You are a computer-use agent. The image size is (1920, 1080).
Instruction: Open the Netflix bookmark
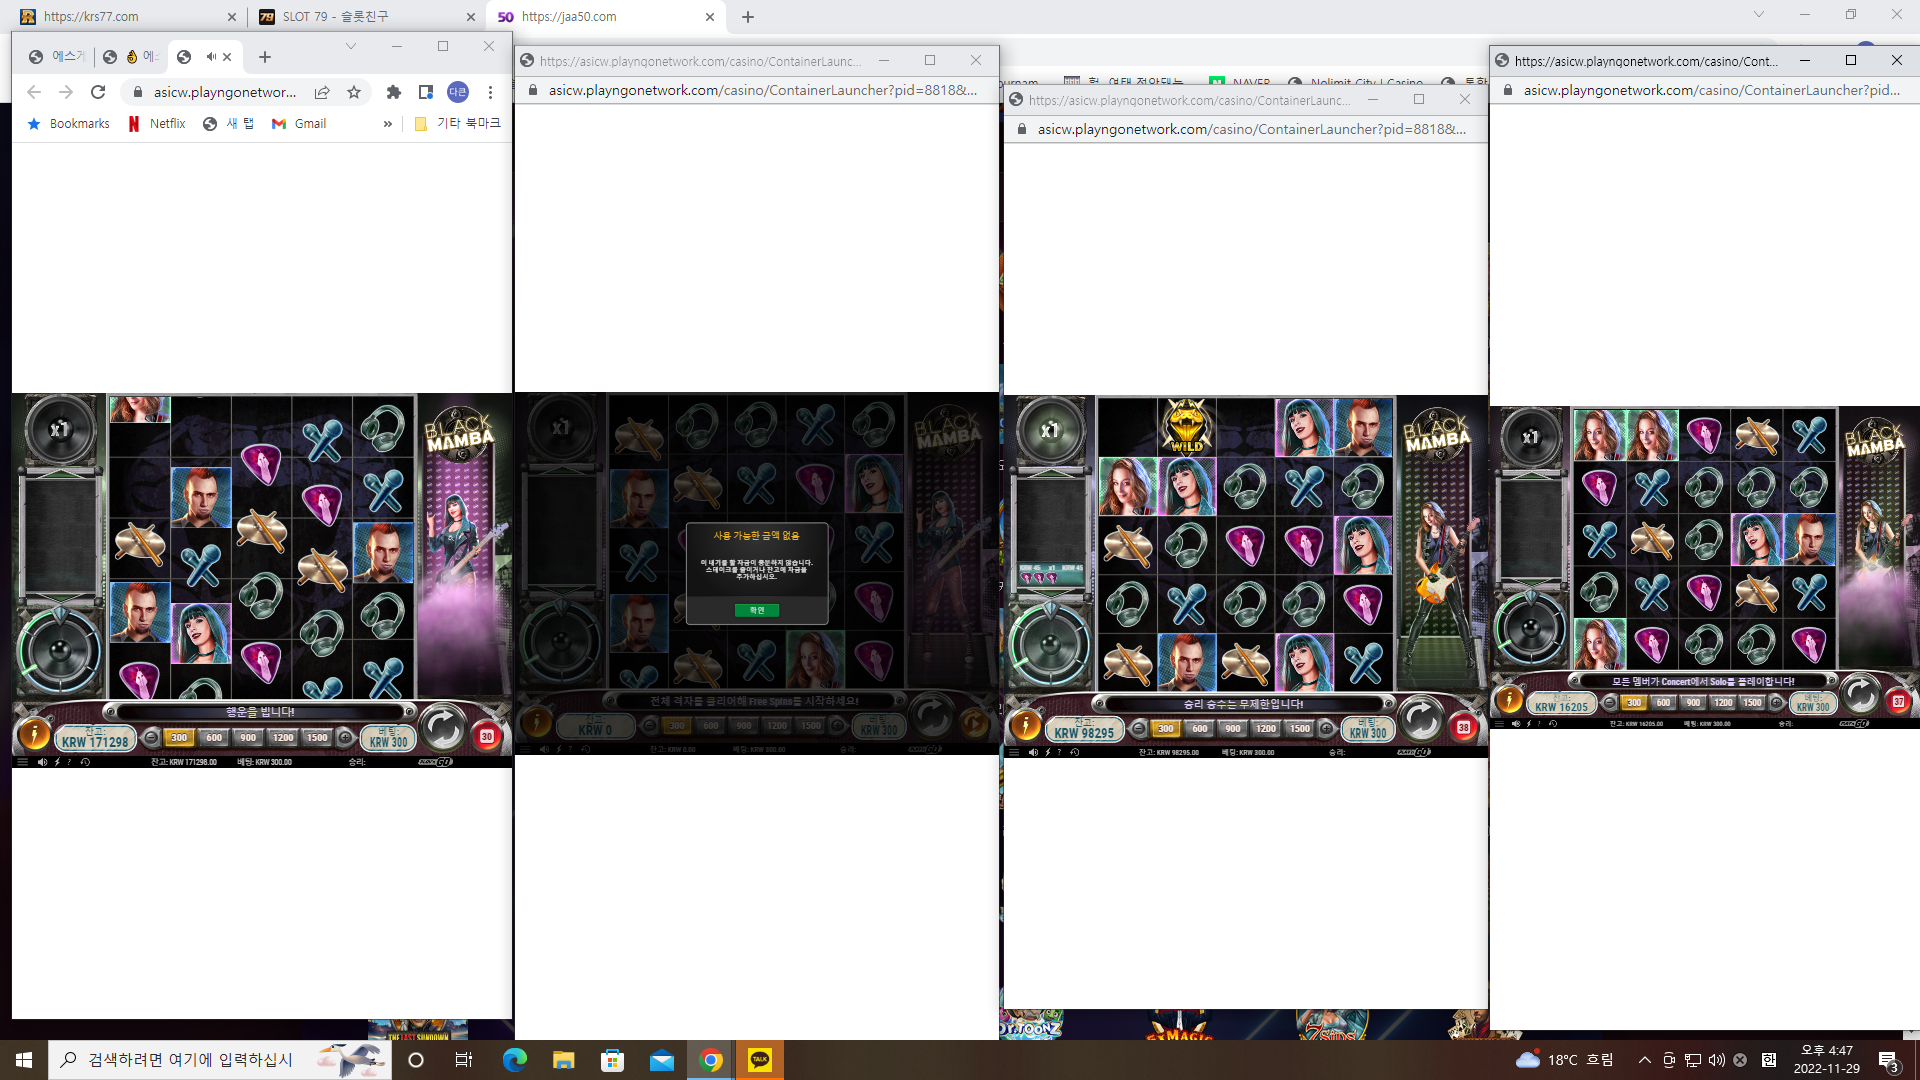[157, 124]
